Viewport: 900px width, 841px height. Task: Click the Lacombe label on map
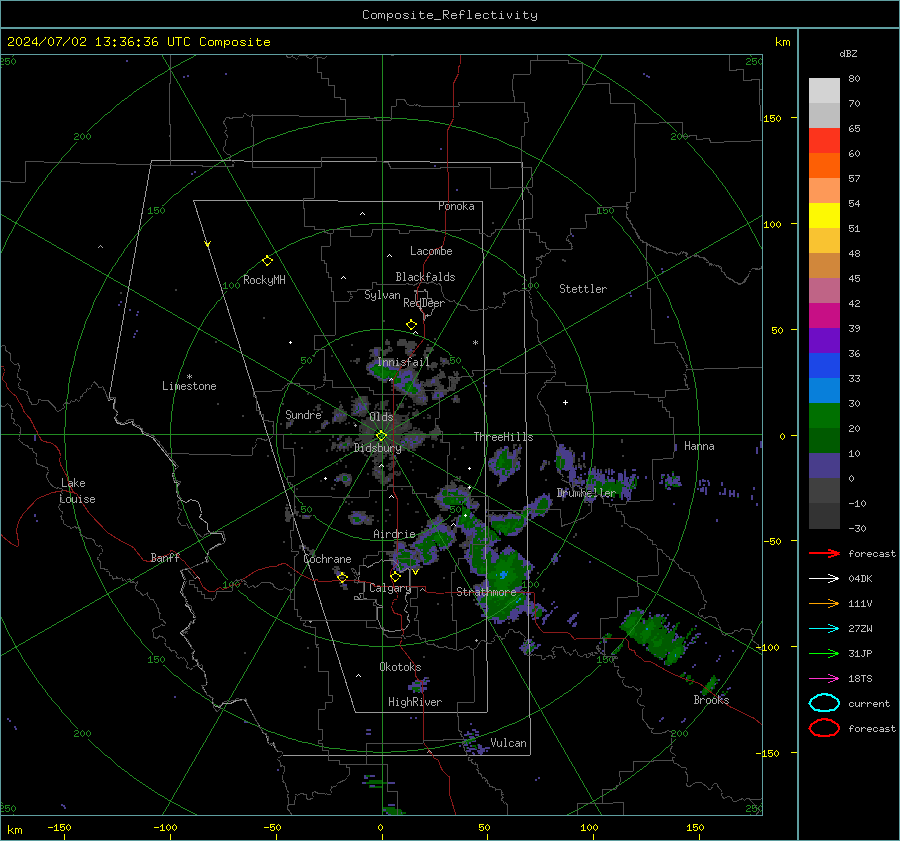click(431, 251)
